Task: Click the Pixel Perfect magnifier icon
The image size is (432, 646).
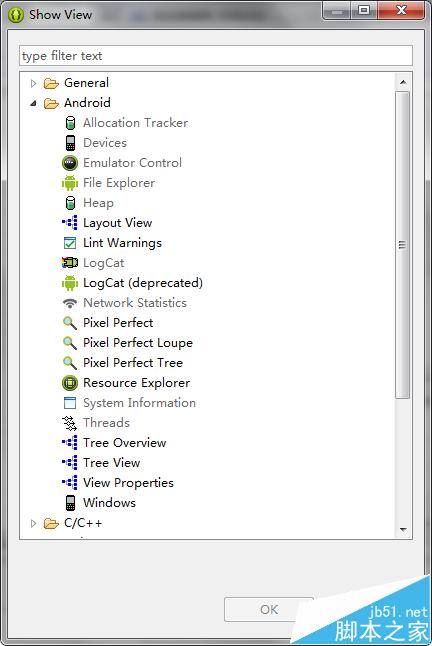Action: [70, 323]
